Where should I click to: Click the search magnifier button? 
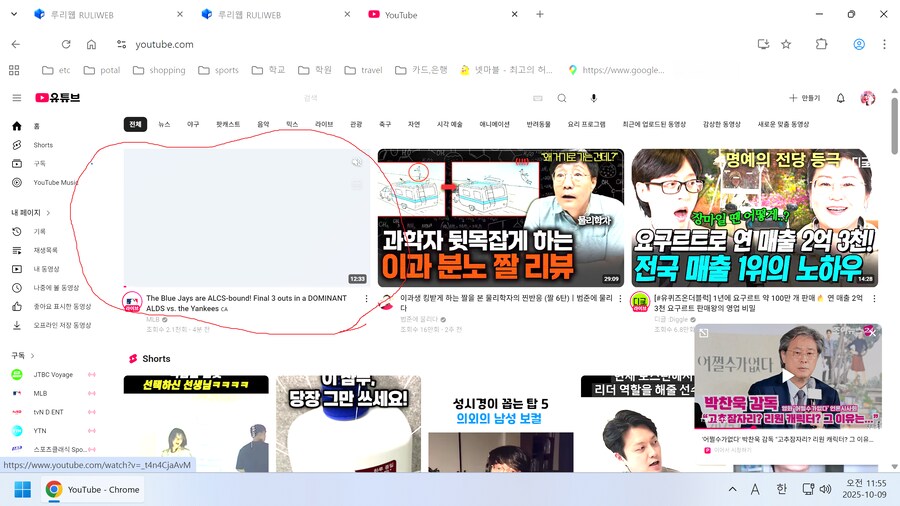(562, 98)
